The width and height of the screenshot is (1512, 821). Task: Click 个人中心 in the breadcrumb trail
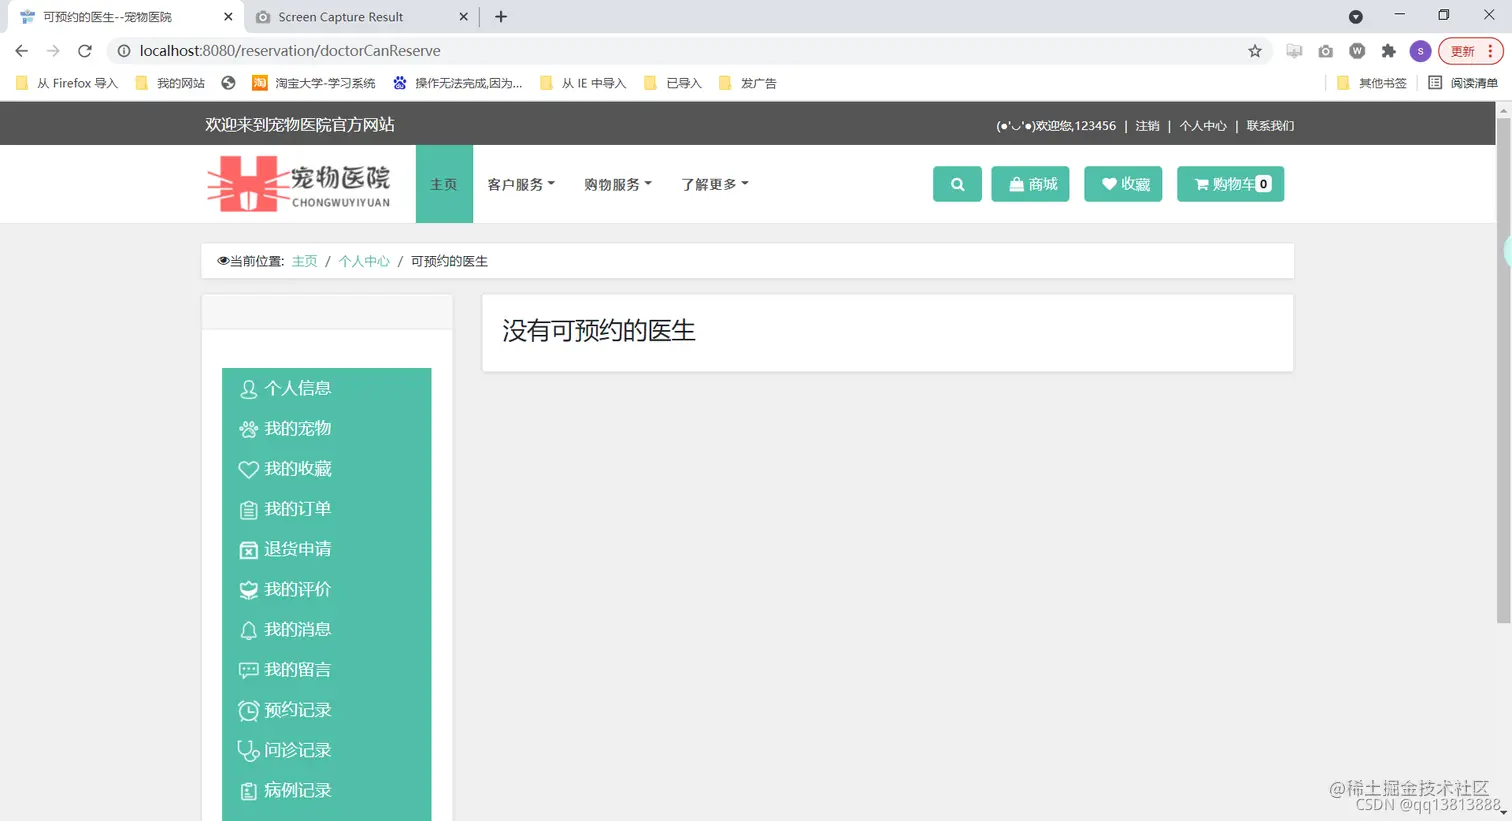point(364,261)
